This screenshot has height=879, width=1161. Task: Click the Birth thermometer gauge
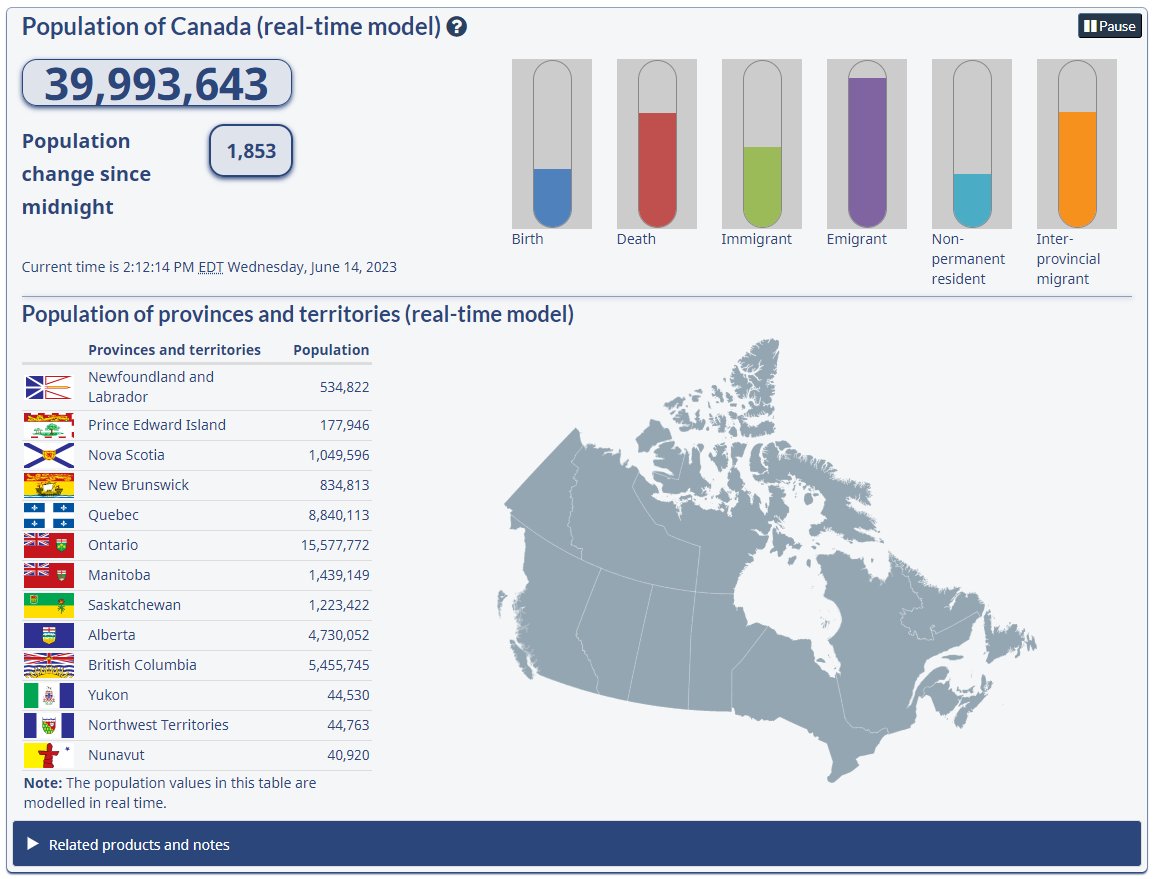(551, 145)
